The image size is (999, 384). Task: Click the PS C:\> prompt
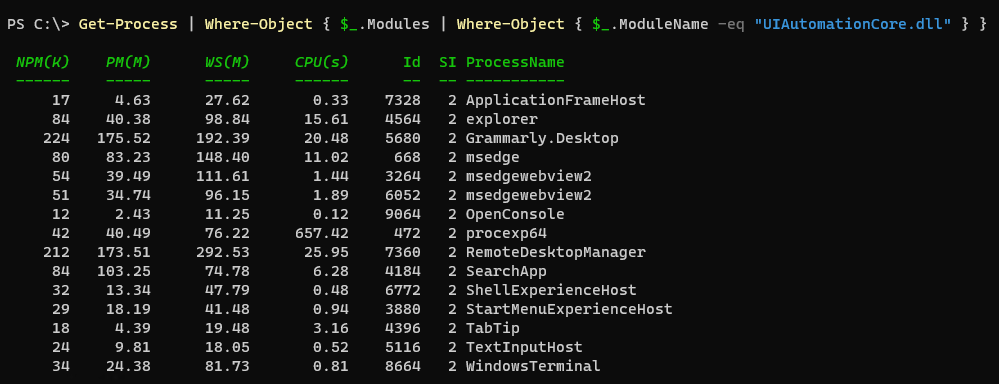[x=38, y=25]
